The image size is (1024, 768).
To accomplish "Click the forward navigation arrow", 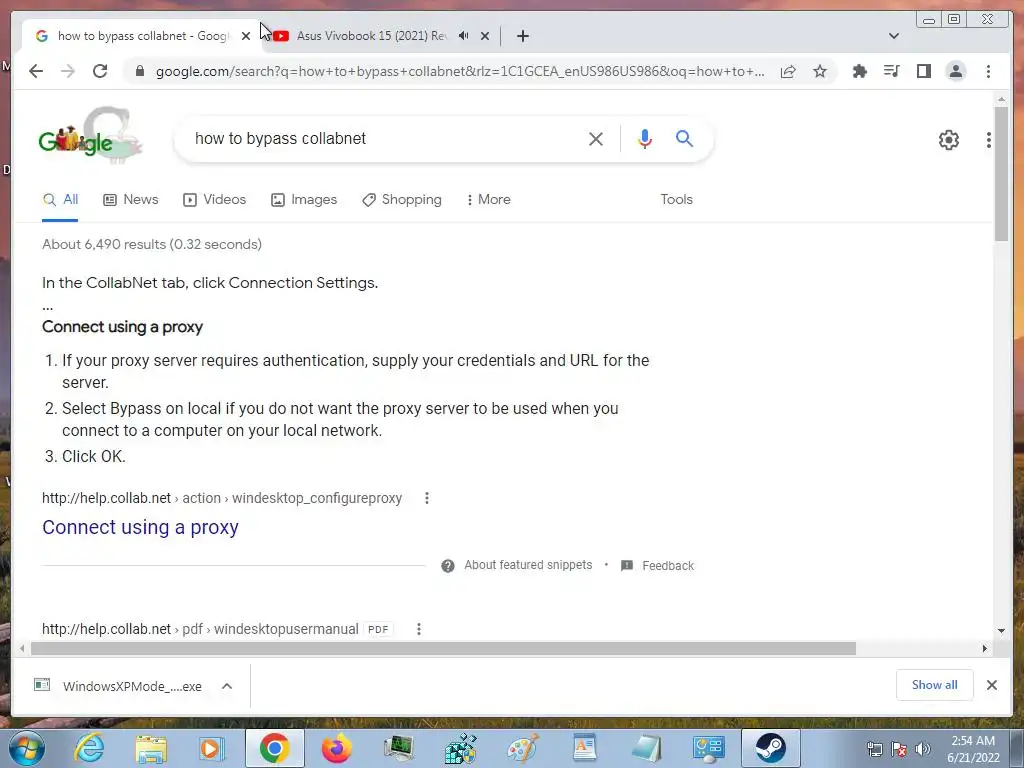I will 68,71.
